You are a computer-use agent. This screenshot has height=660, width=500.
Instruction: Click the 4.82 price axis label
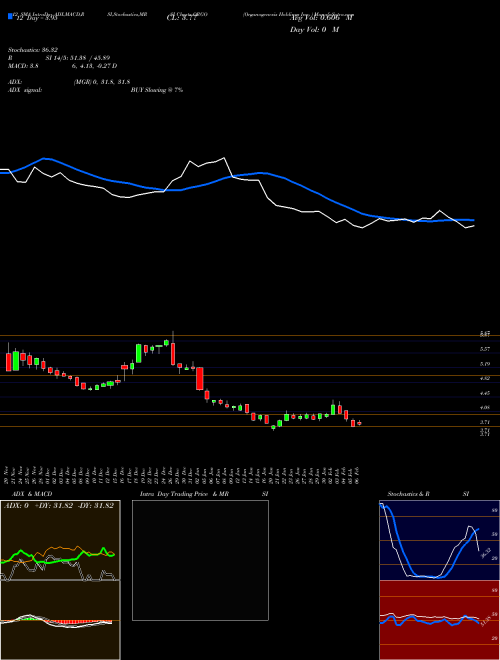tap(485, 378)
